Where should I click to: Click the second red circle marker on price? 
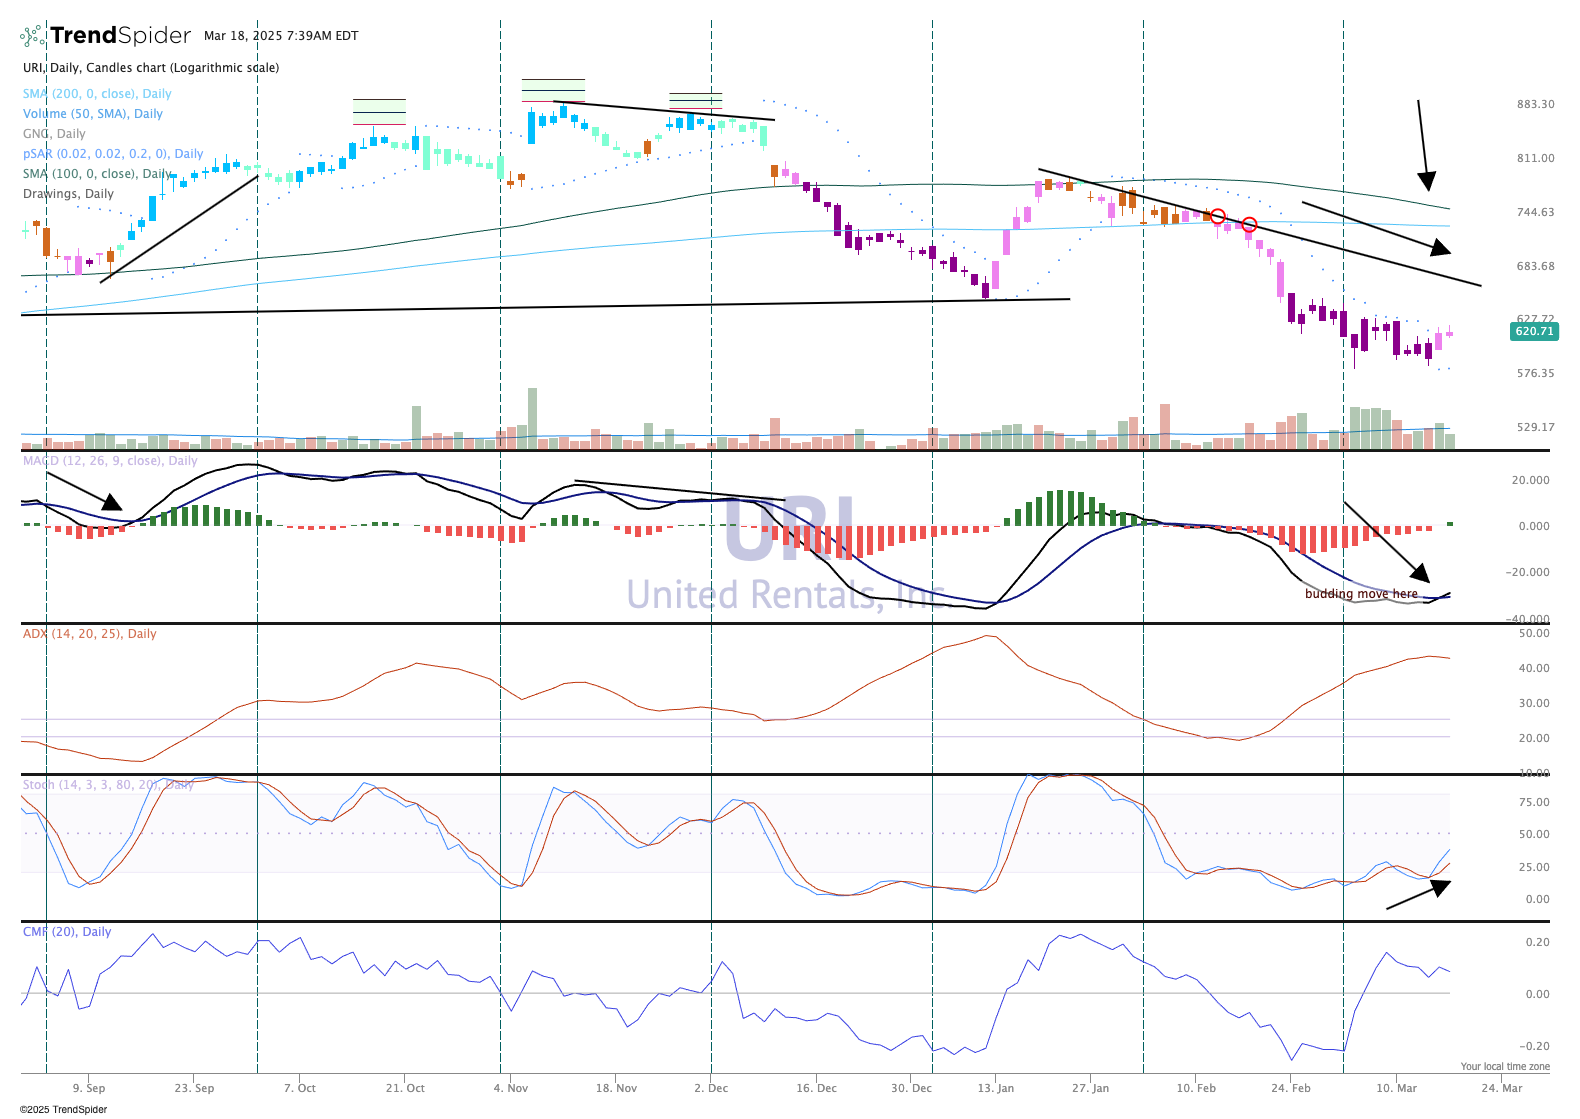coord(1249,224)
